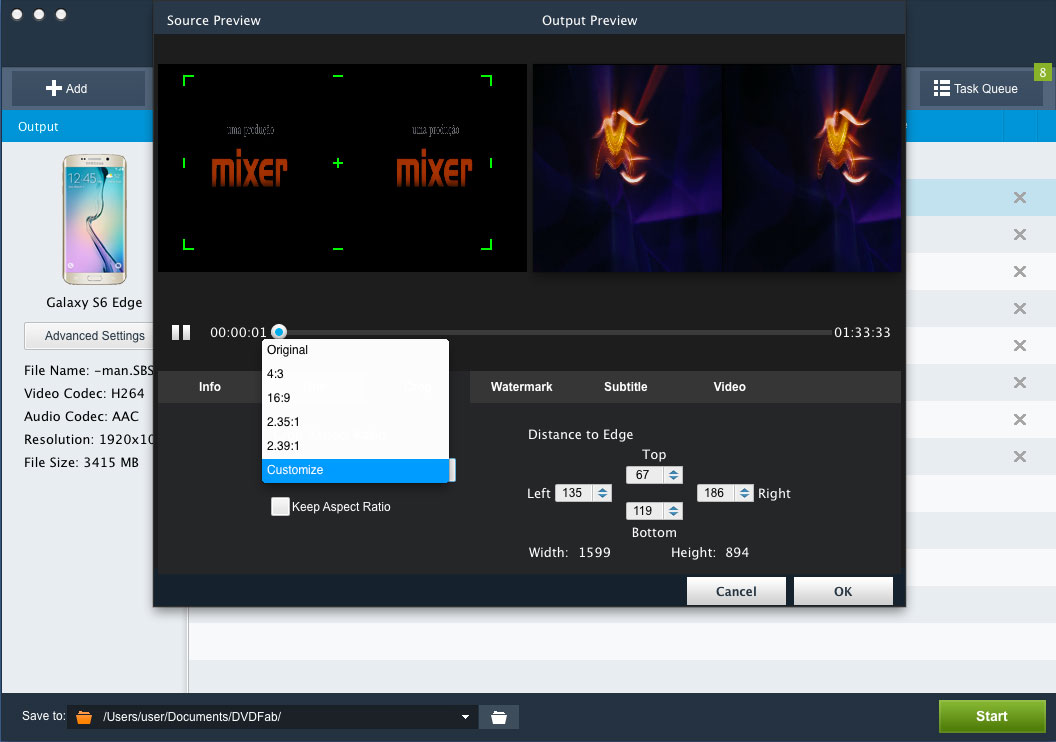The height and width of the screenshot is (742, 1056).
Task: Choose 2.35:1 in the aspect ratio list
Action: pyautogui.click(x=355, y=422)
